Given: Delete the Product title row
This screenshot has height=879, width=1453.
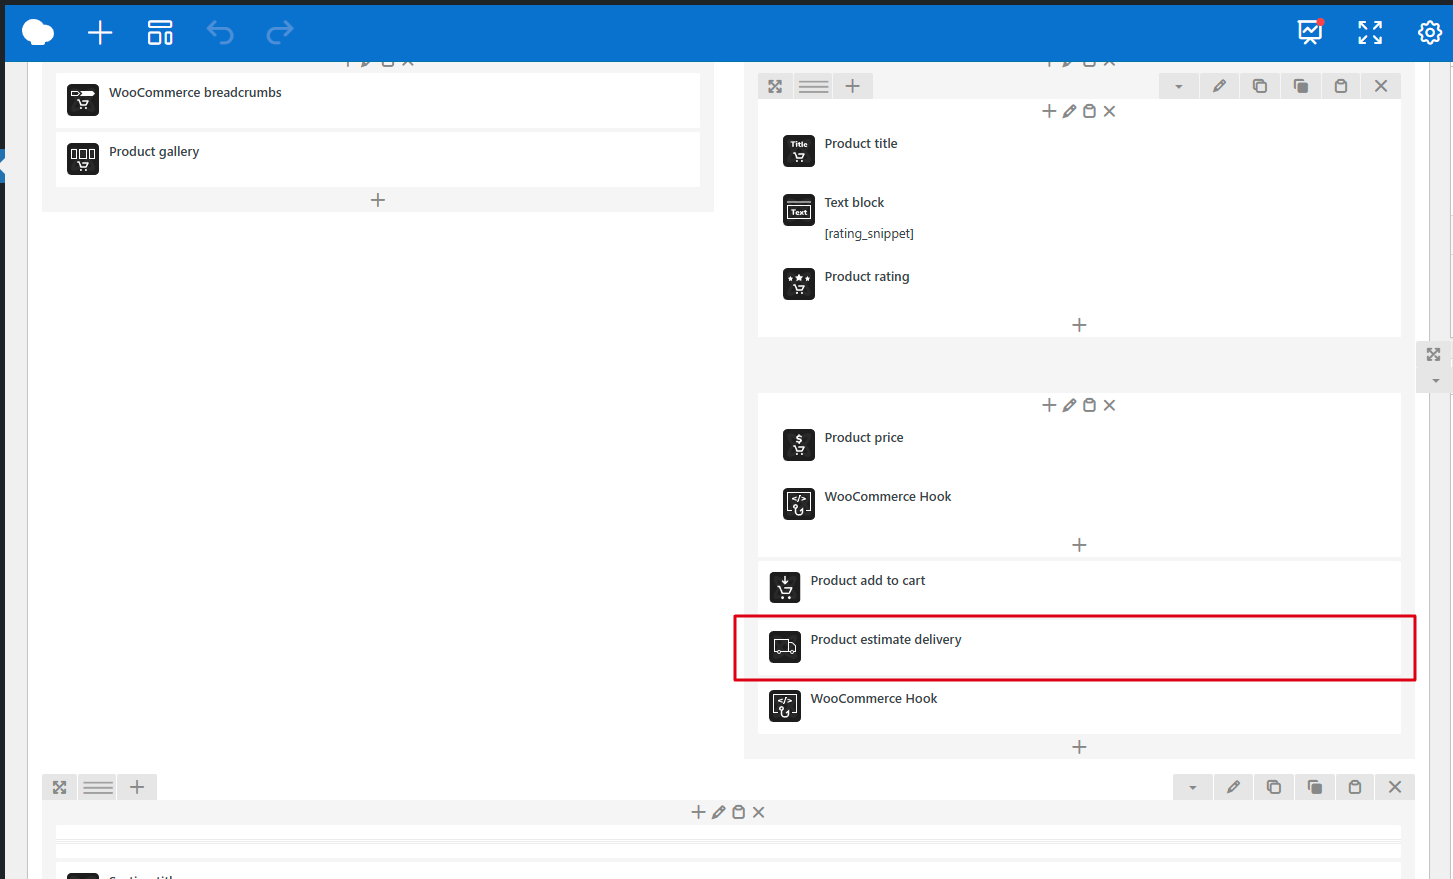Looking at the screenshot, I should 1381,86.
